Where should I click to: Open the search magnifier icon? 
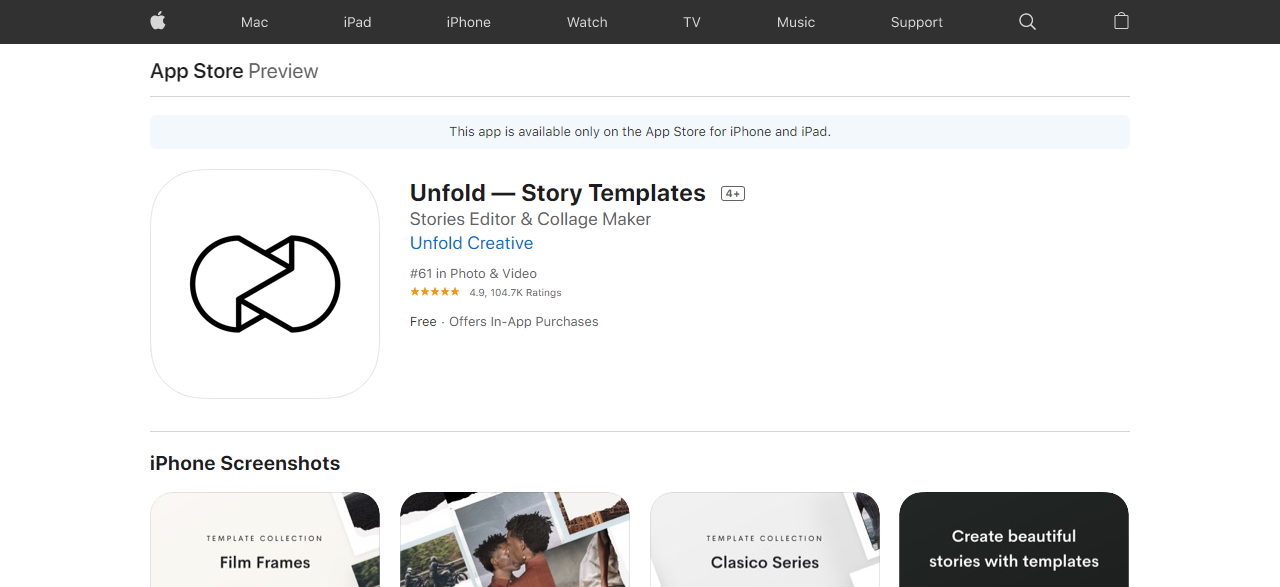(x=1027, y=21)
